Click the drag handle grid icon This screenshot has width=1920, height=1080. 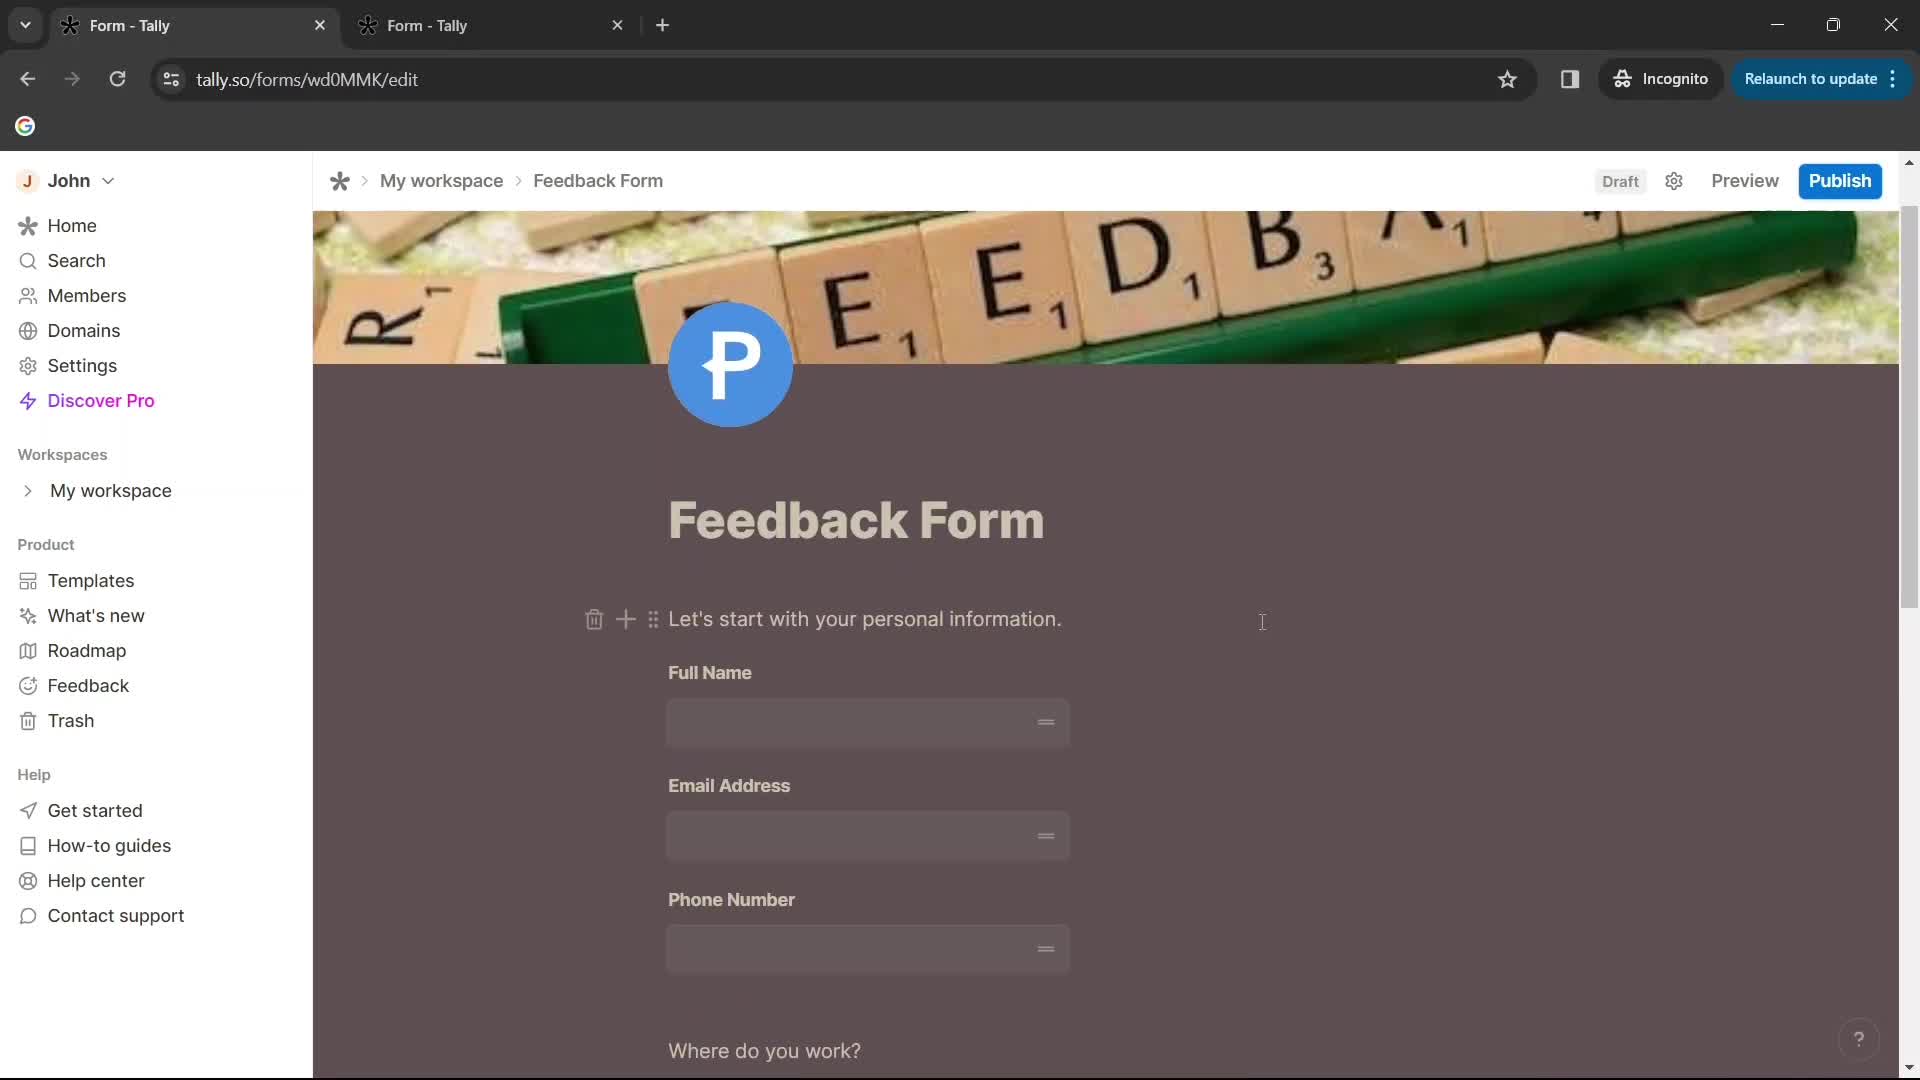coord(653,618)
